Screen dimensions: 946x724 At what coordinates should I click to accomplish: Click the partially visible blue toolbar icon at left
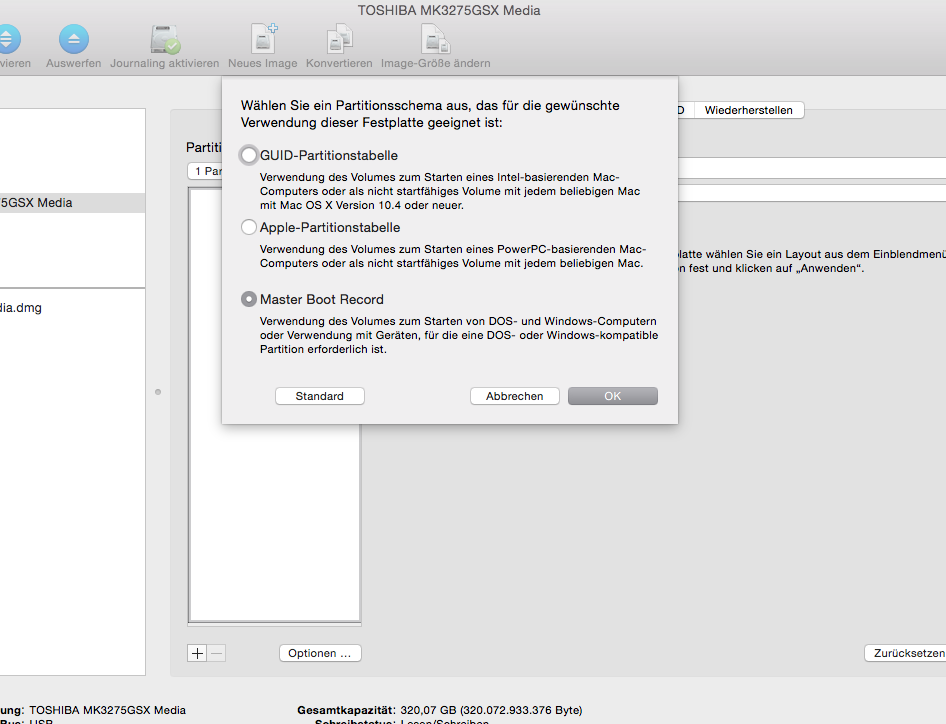click(9, 39)
